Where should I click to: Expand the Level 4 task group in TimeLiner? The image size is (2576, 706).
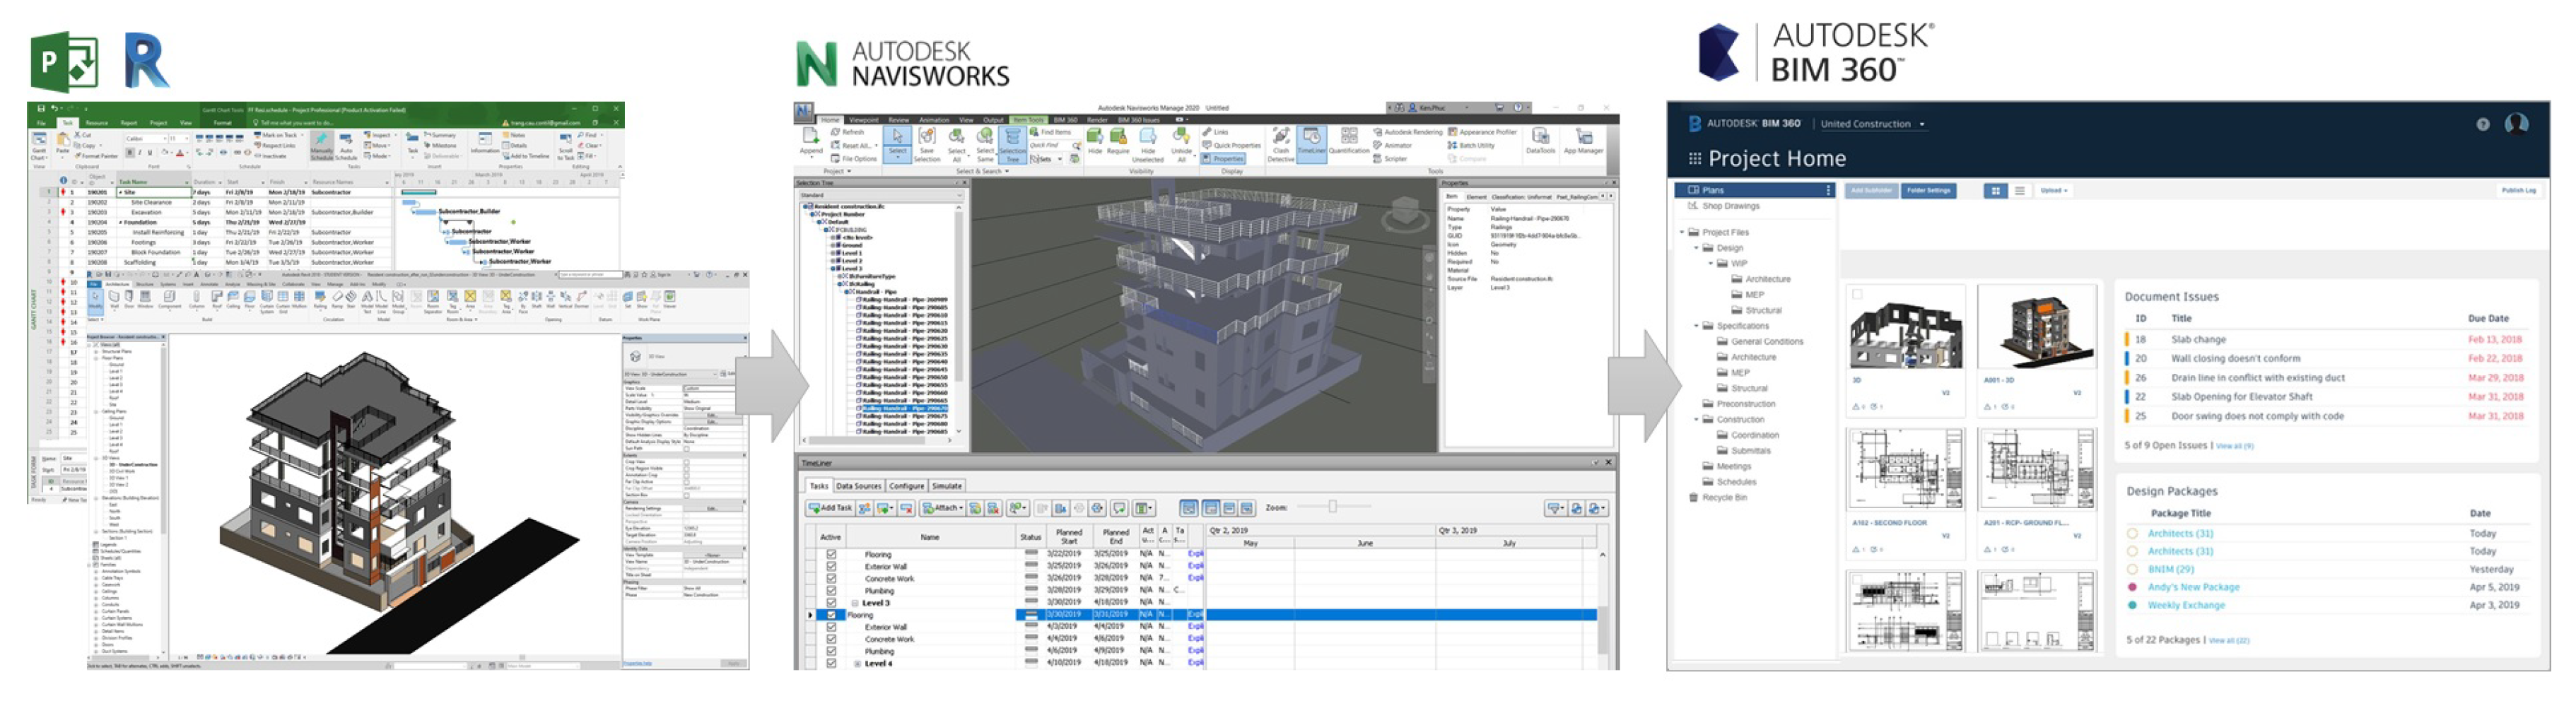[x=857, y=663]
